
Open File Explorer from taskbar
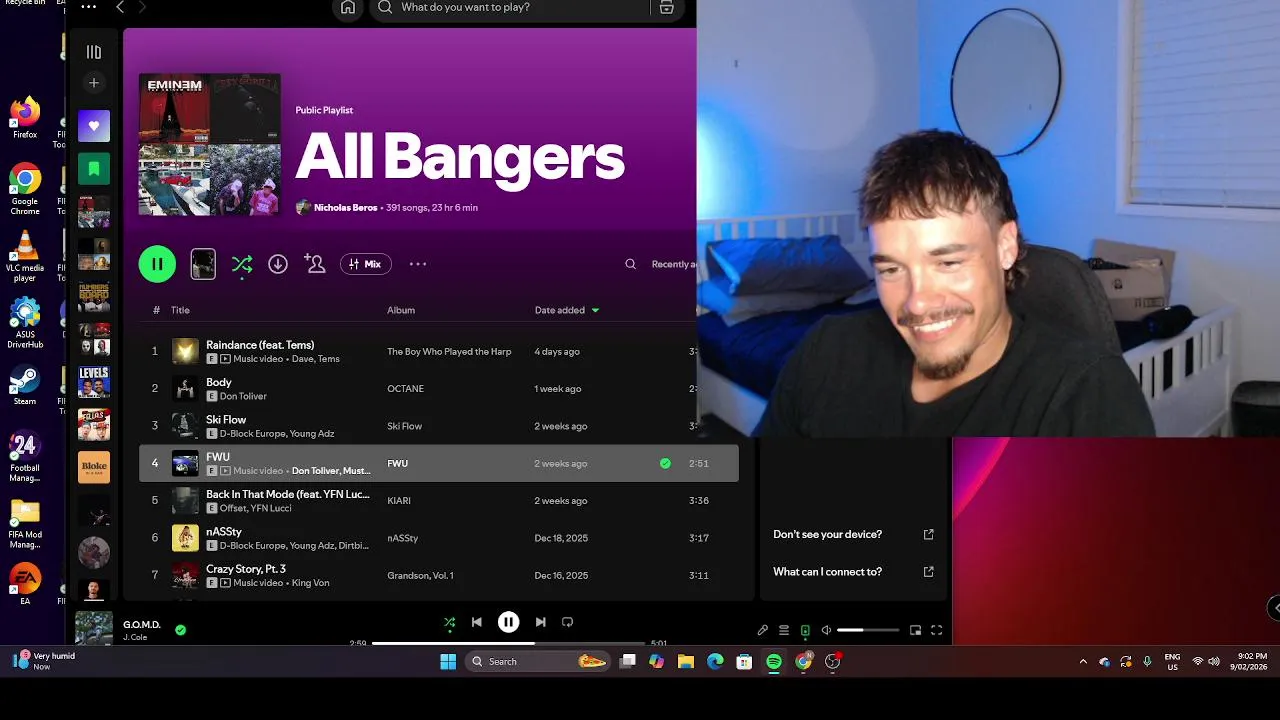click(x=686, y=661)
